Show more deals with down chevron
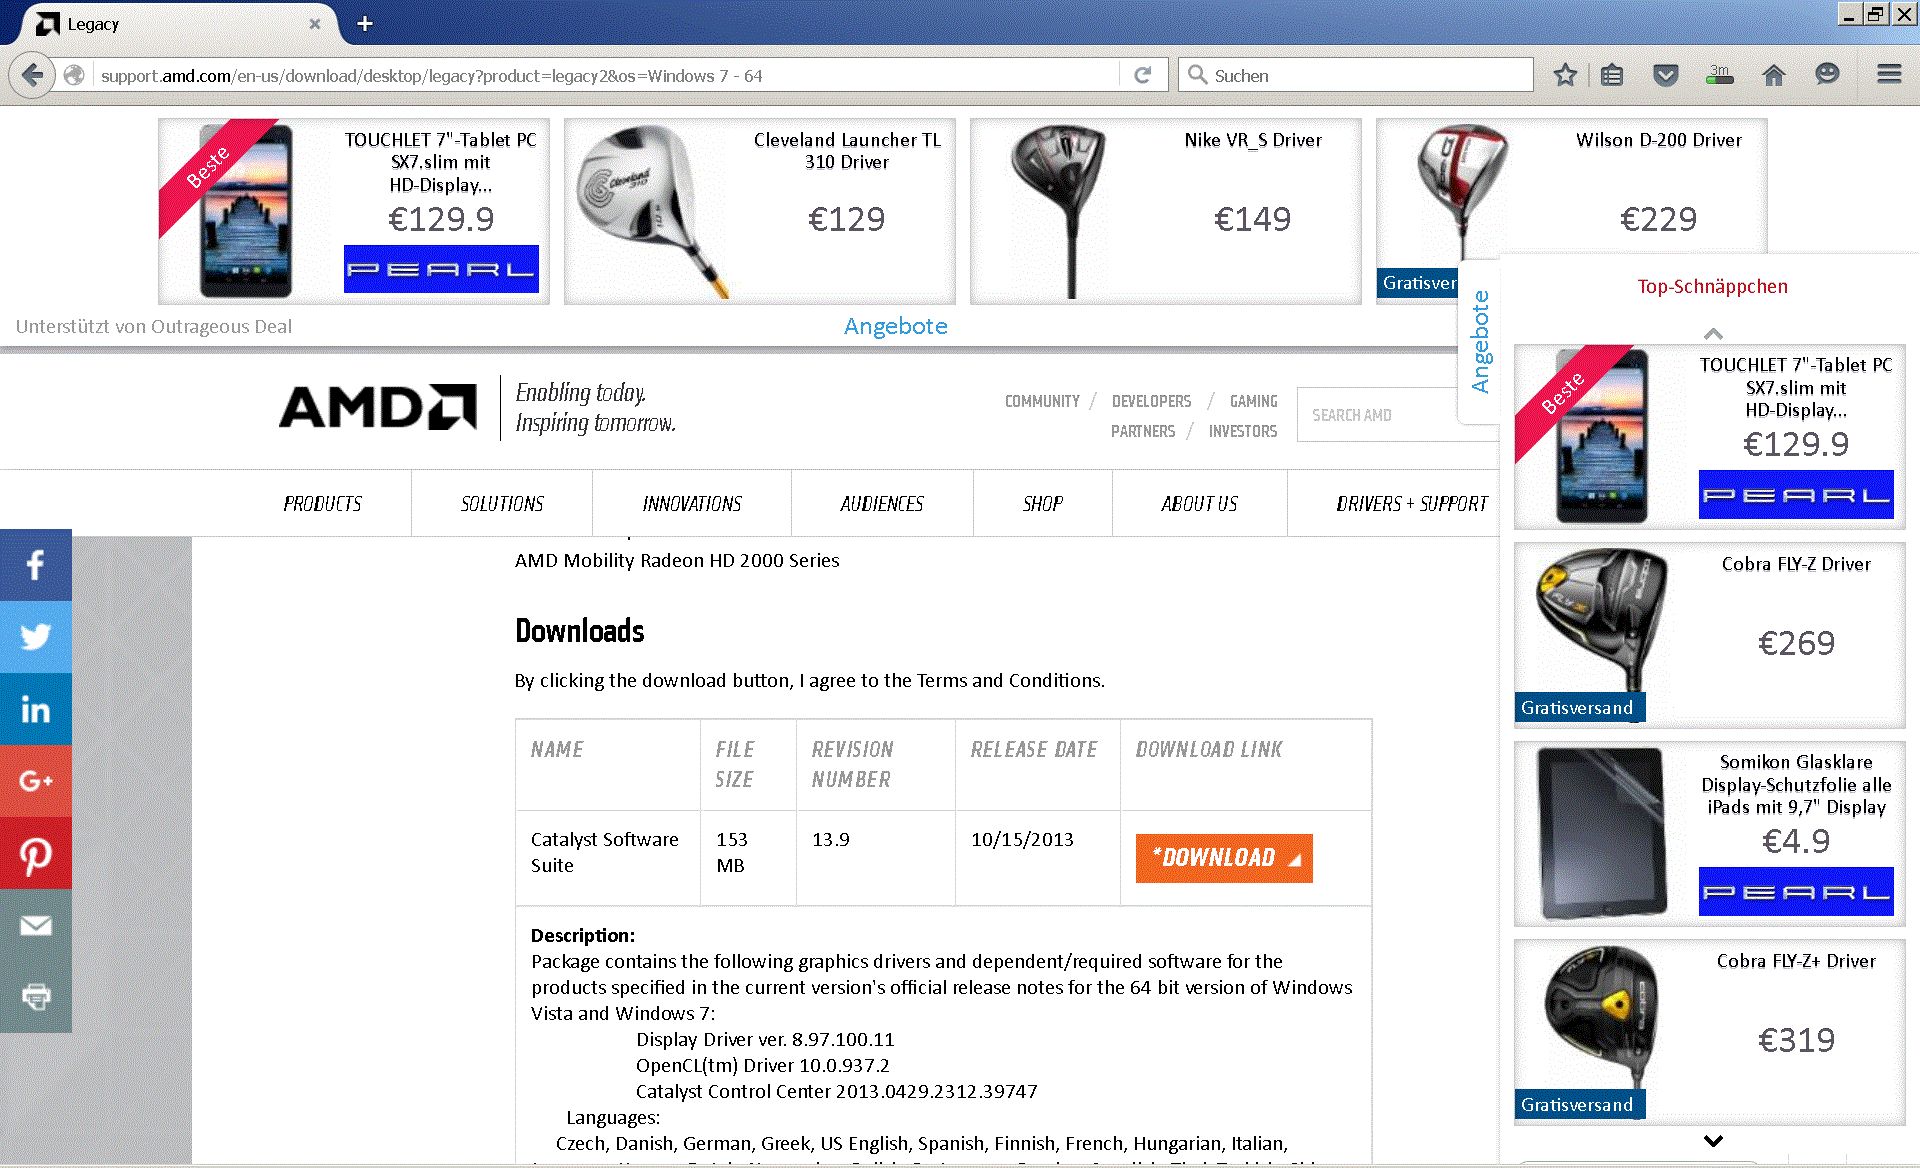1920x1168 pixels. pyautogui.click(x=1713, y=1141)
